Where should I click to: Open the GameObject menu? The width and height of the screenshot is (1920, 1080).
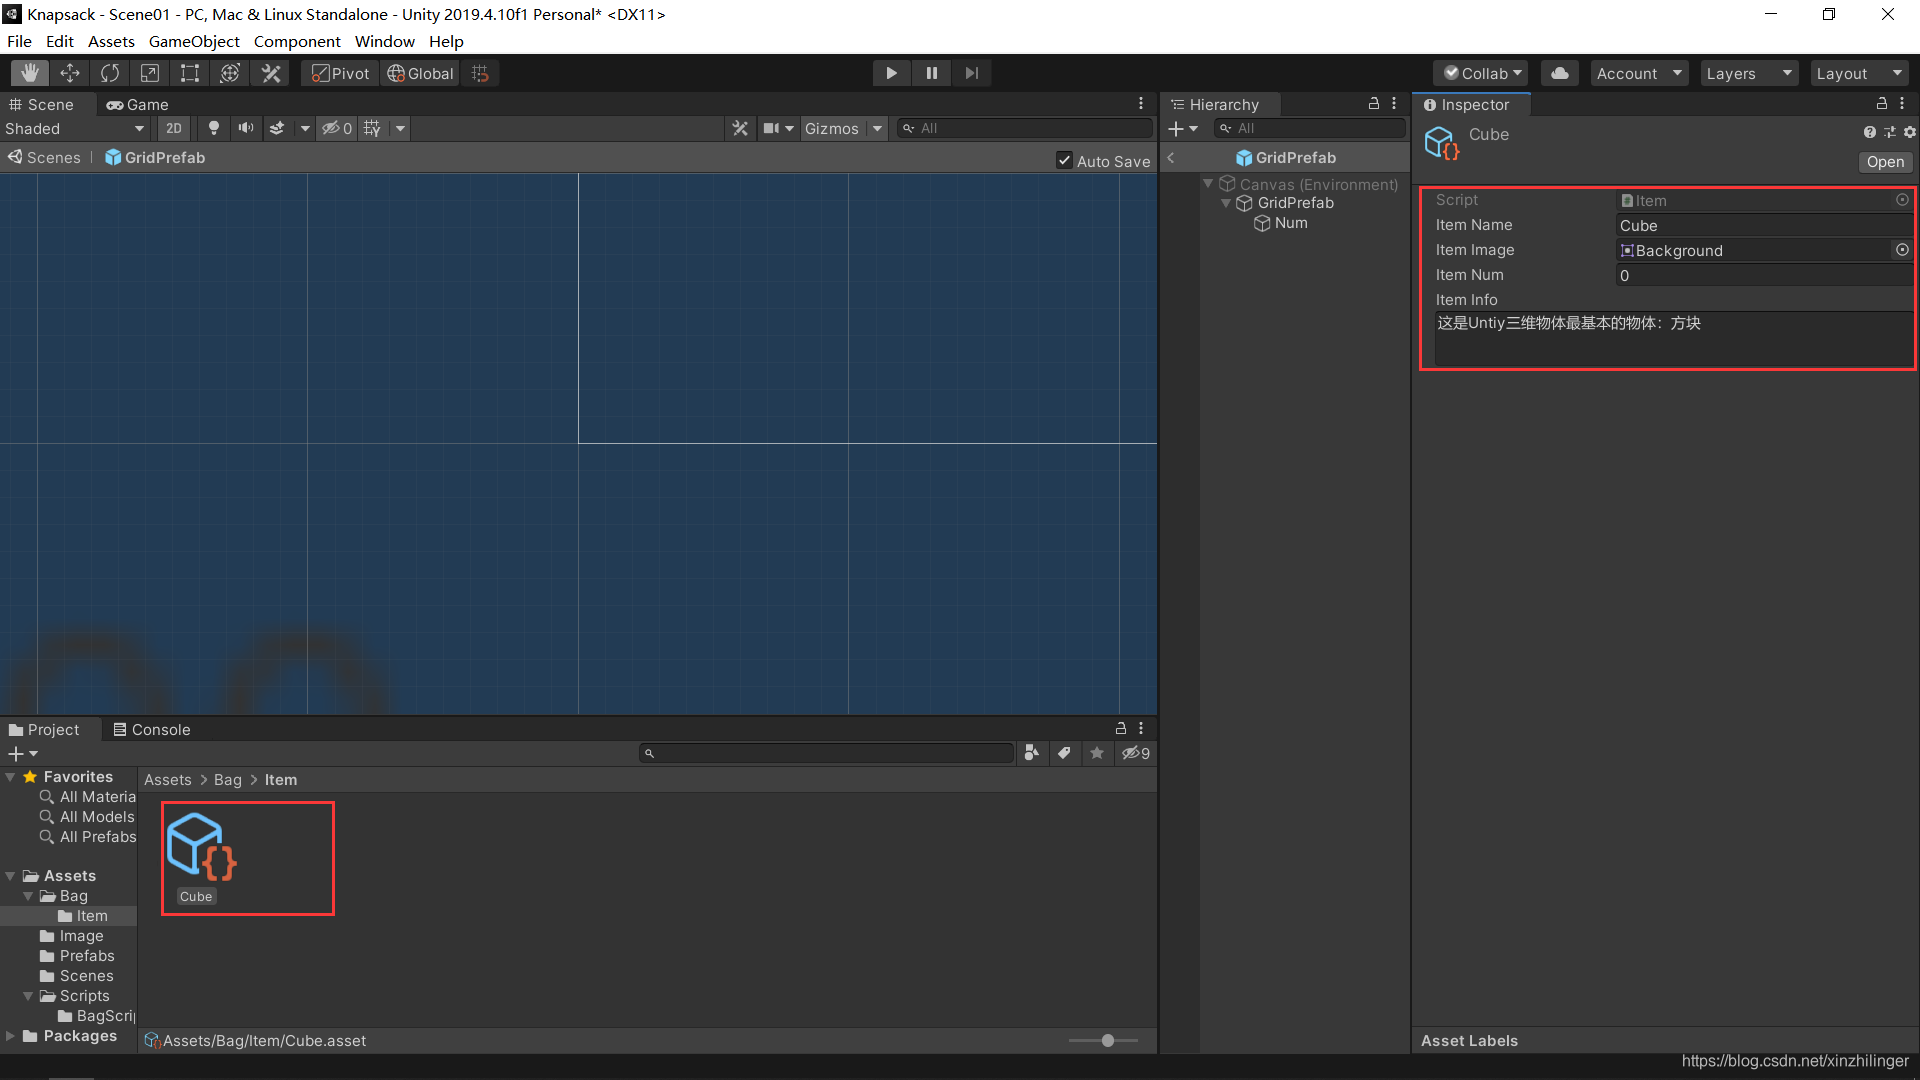point(193,41)
